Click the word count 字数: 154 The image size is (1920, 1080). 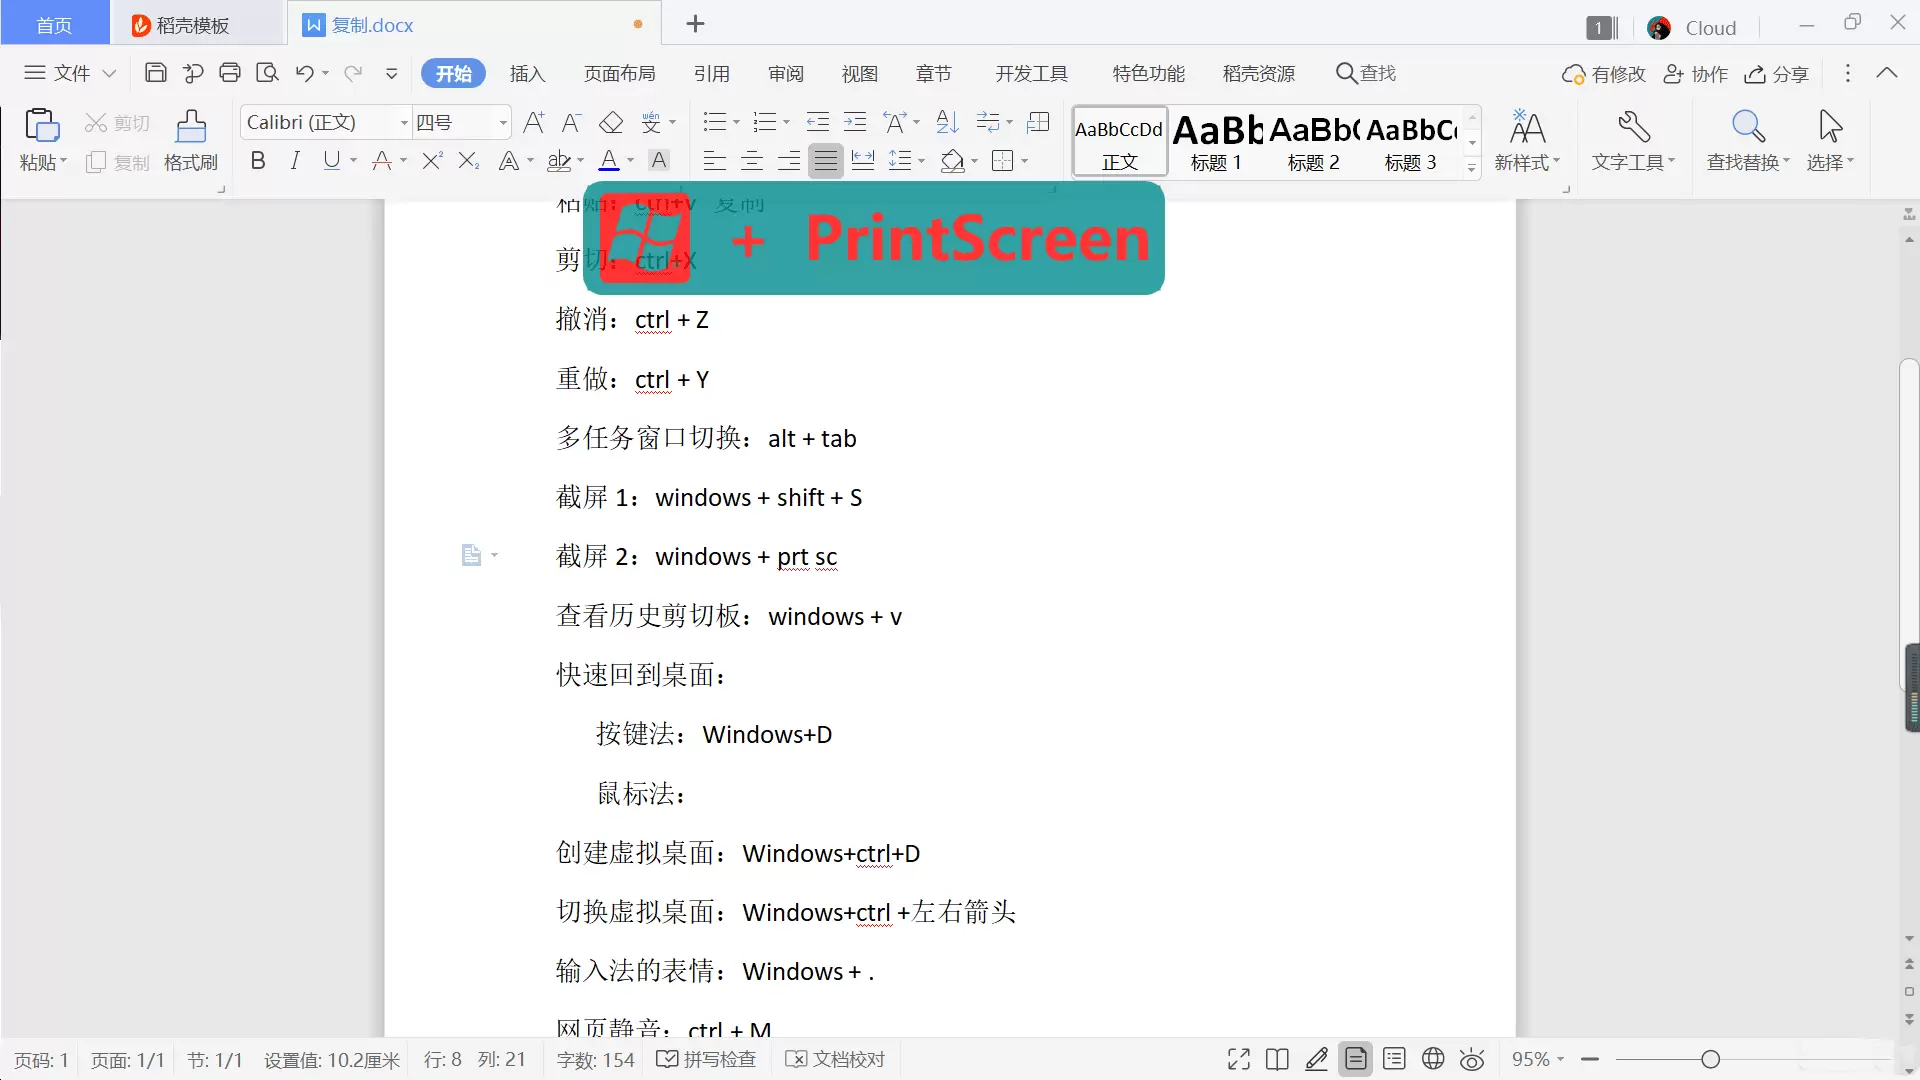click(x=595, y=1059)
